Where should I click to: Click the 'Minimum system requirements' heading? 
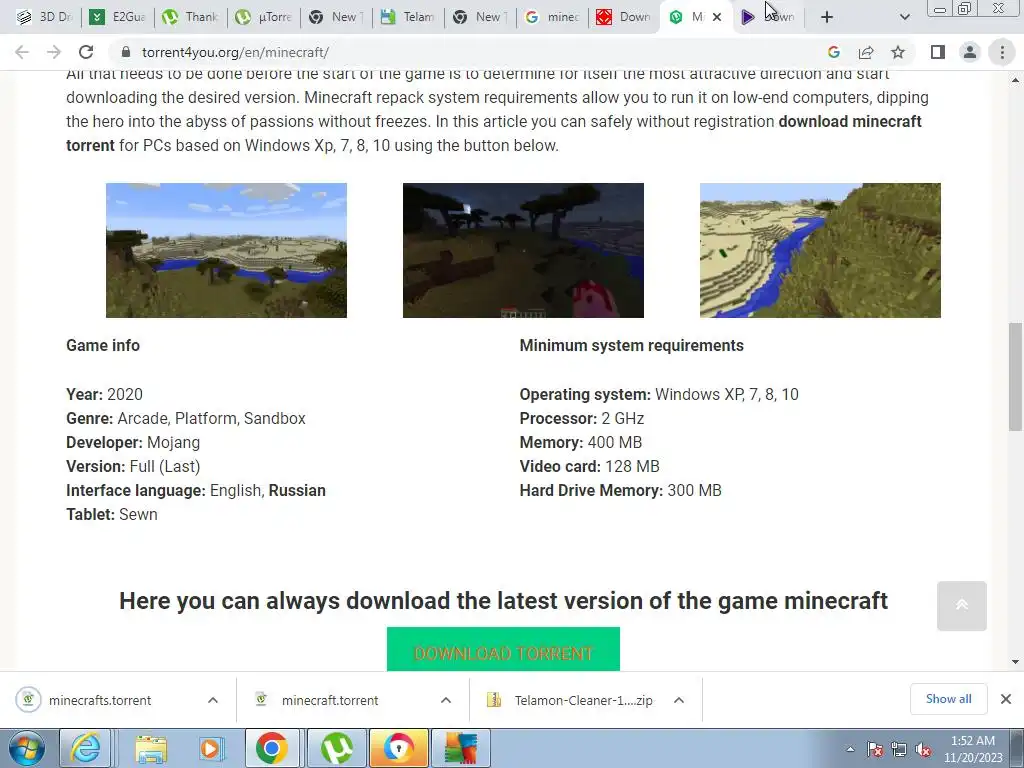tap(632, 345)
